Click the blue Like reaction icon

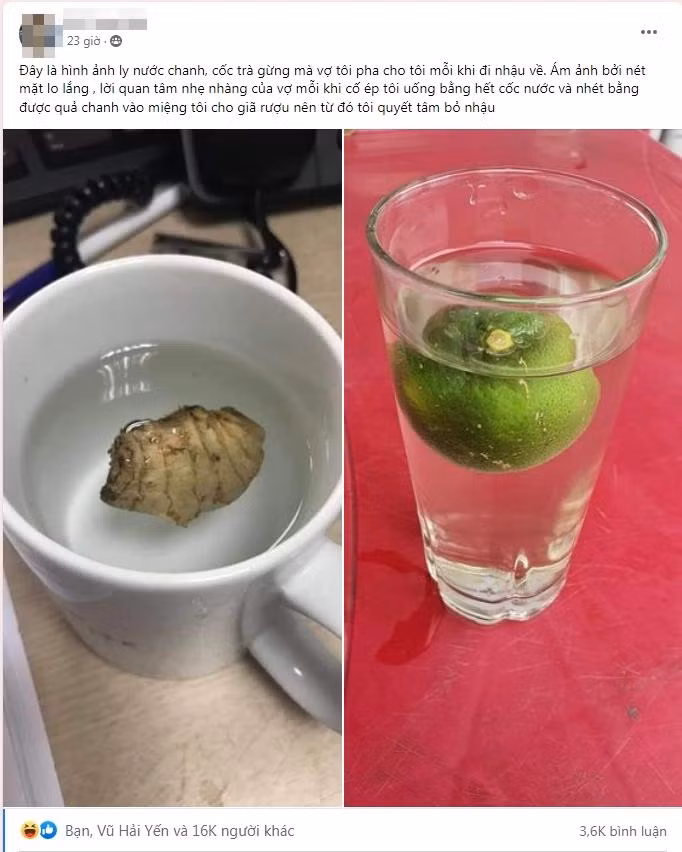(x=48, y=830)
